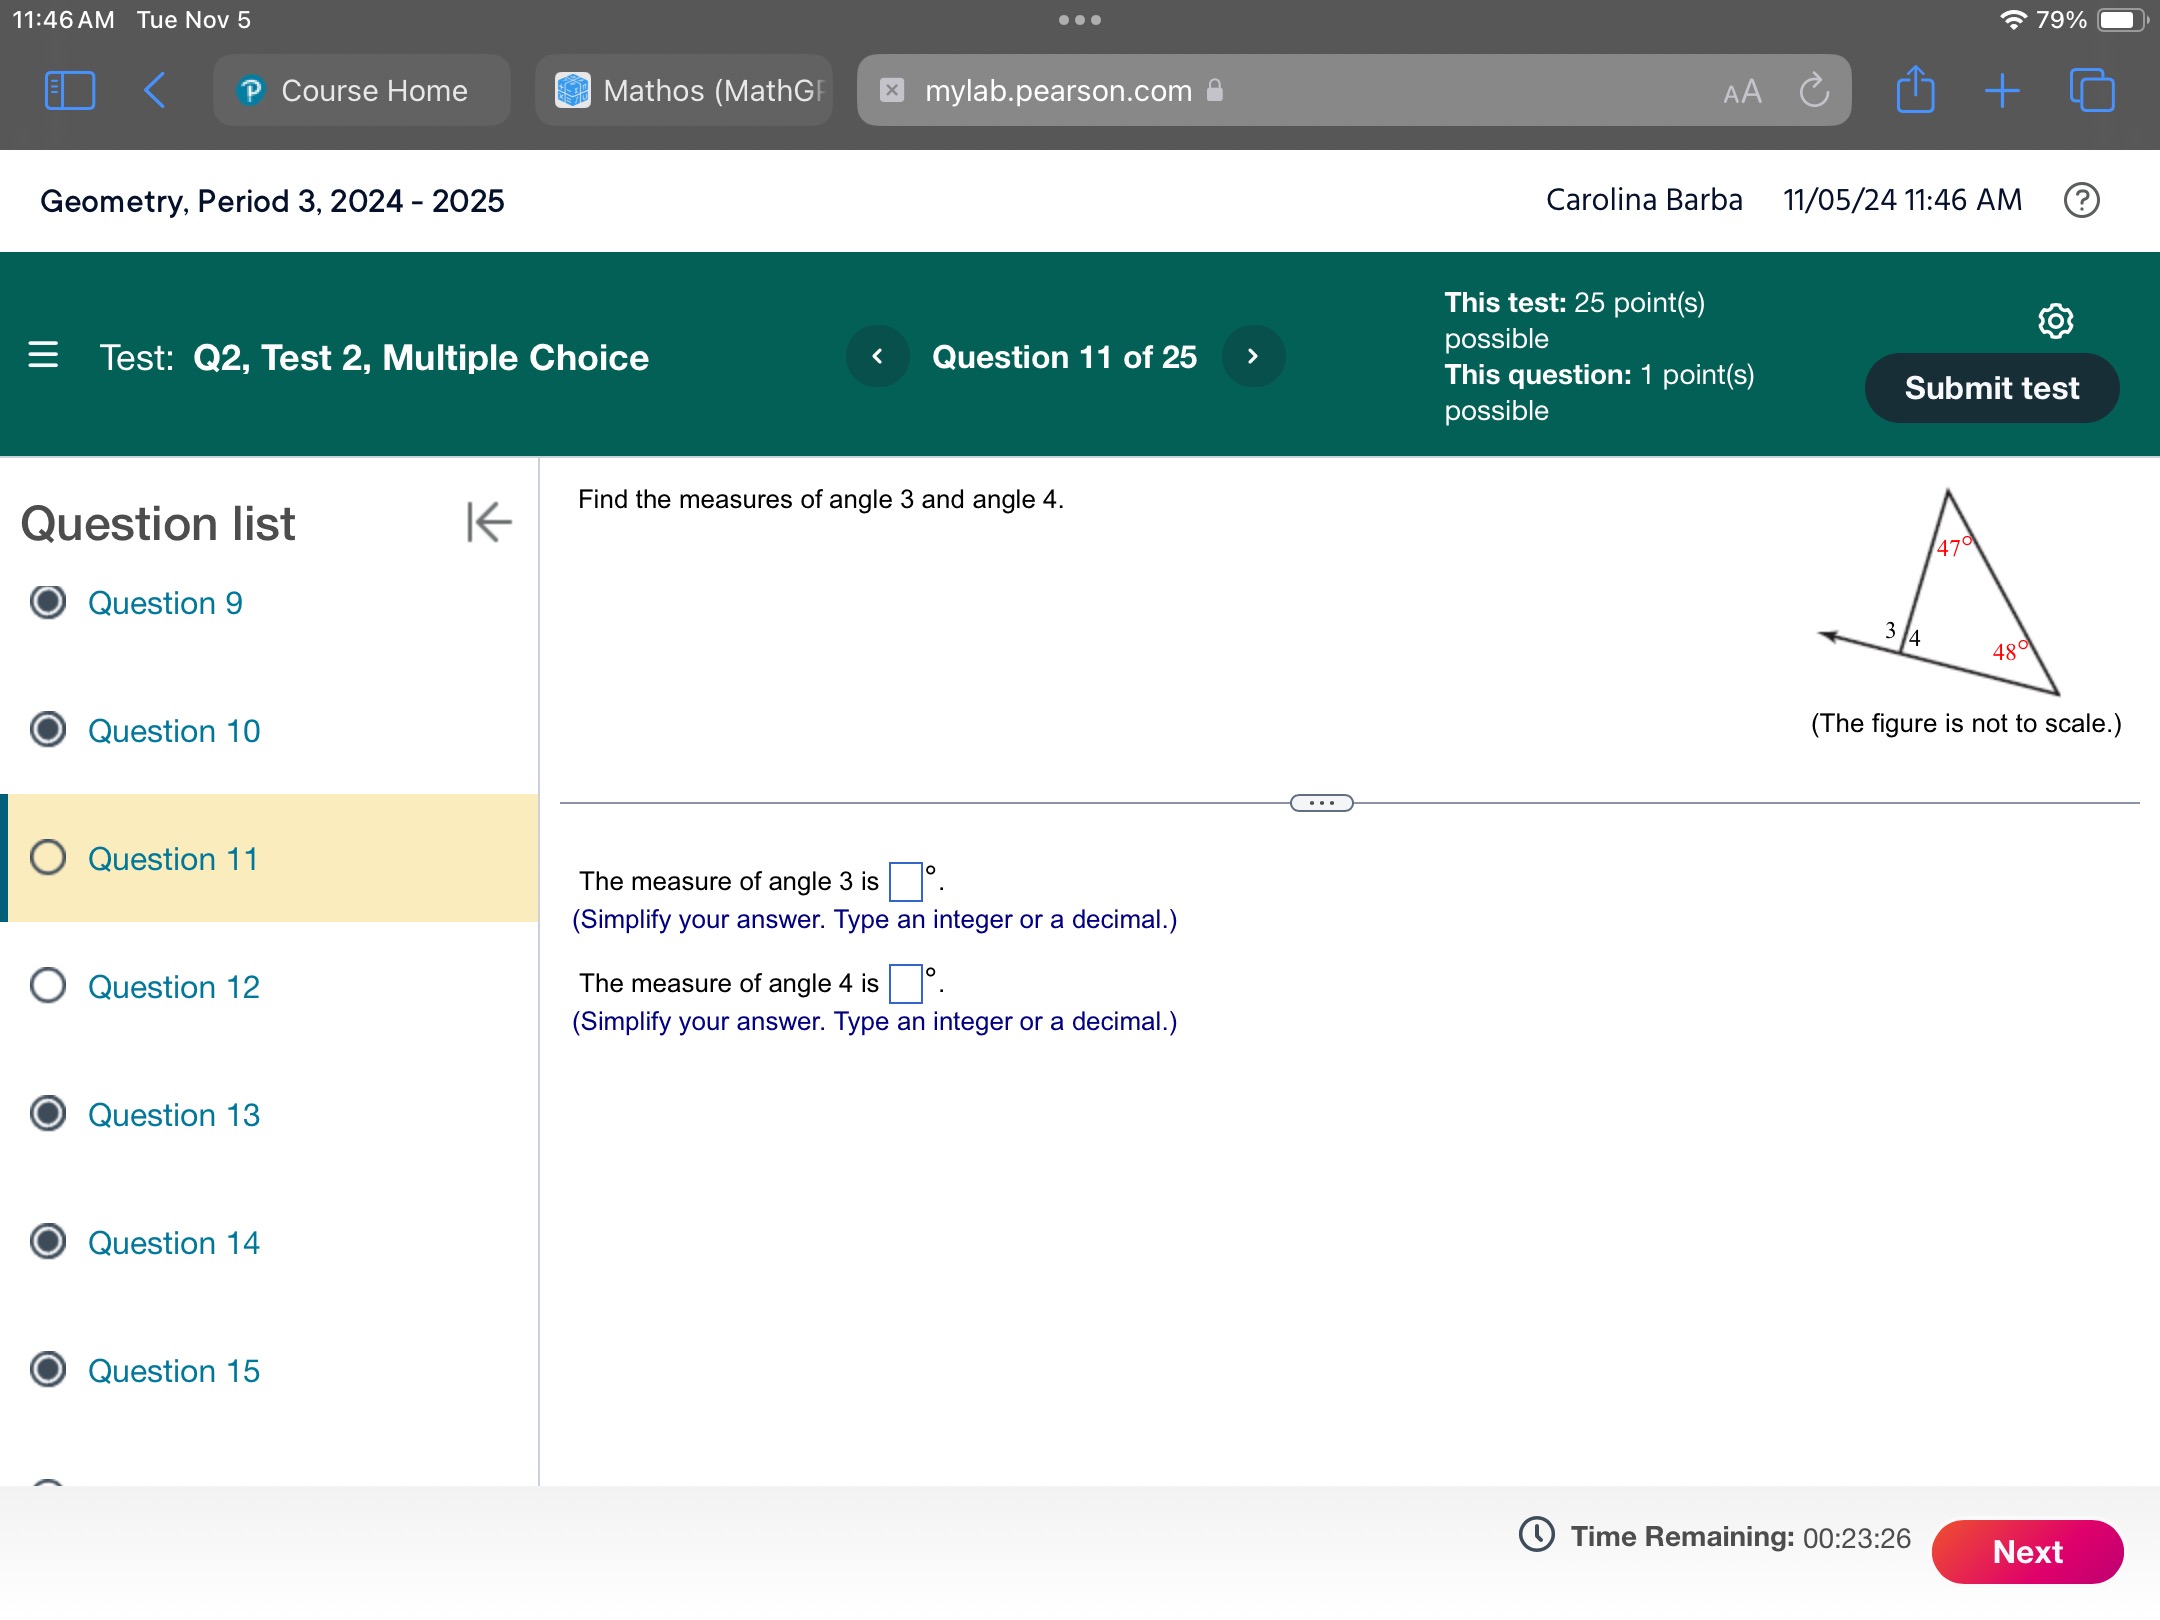Open the settings gear icon
Image resolution: width=2160 pixels, height=1620 pixels.
coord(2055,322)
